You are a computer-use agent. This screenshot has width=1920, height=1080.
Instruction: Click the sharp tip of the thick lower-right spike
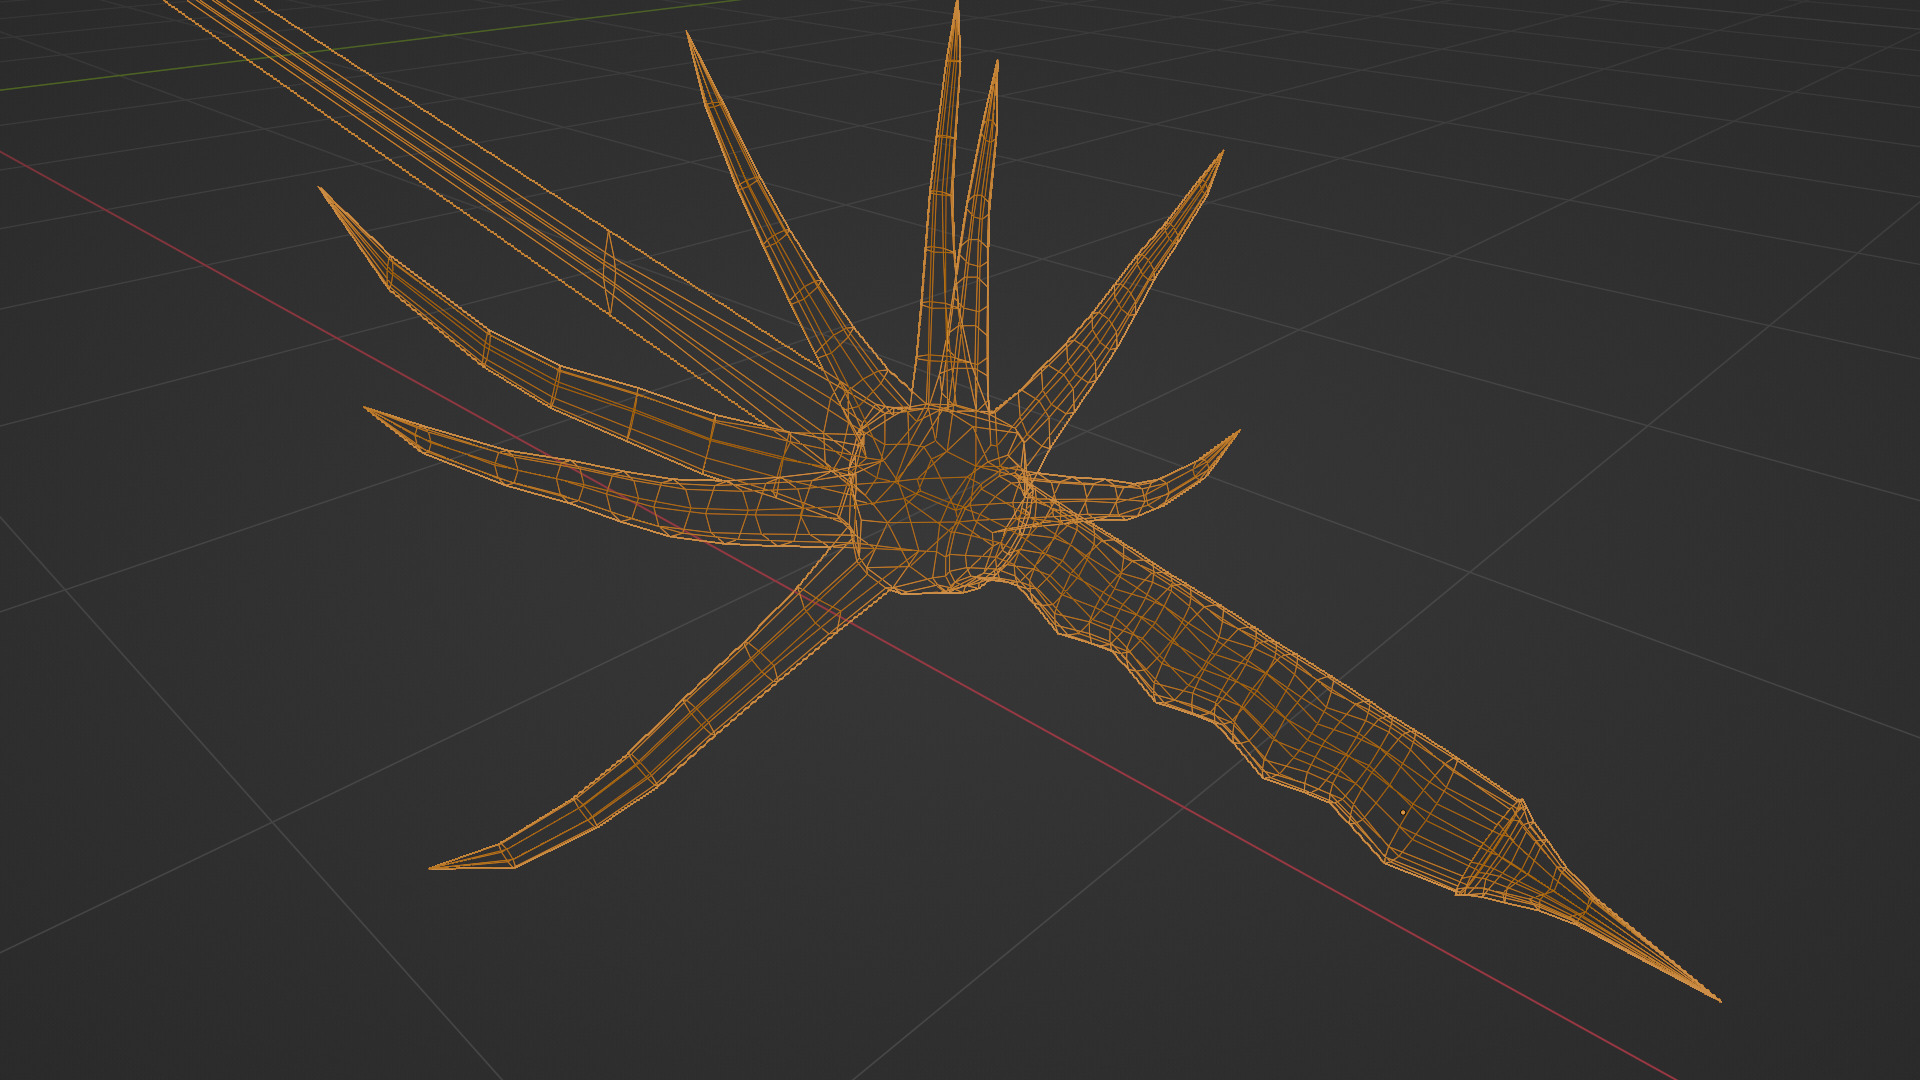[x=1716, y=997]
